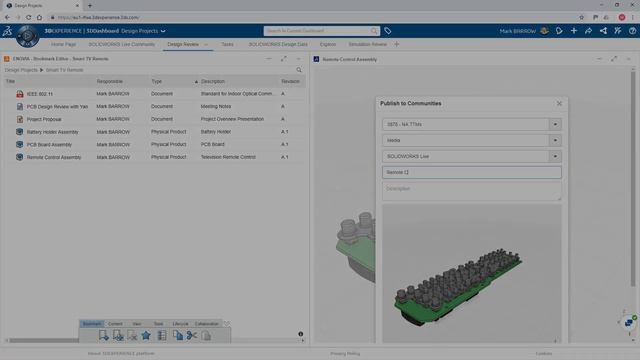640x360 pixels.
Task: Select the PCB Board Assembly row title
Action: coord(49,144)
